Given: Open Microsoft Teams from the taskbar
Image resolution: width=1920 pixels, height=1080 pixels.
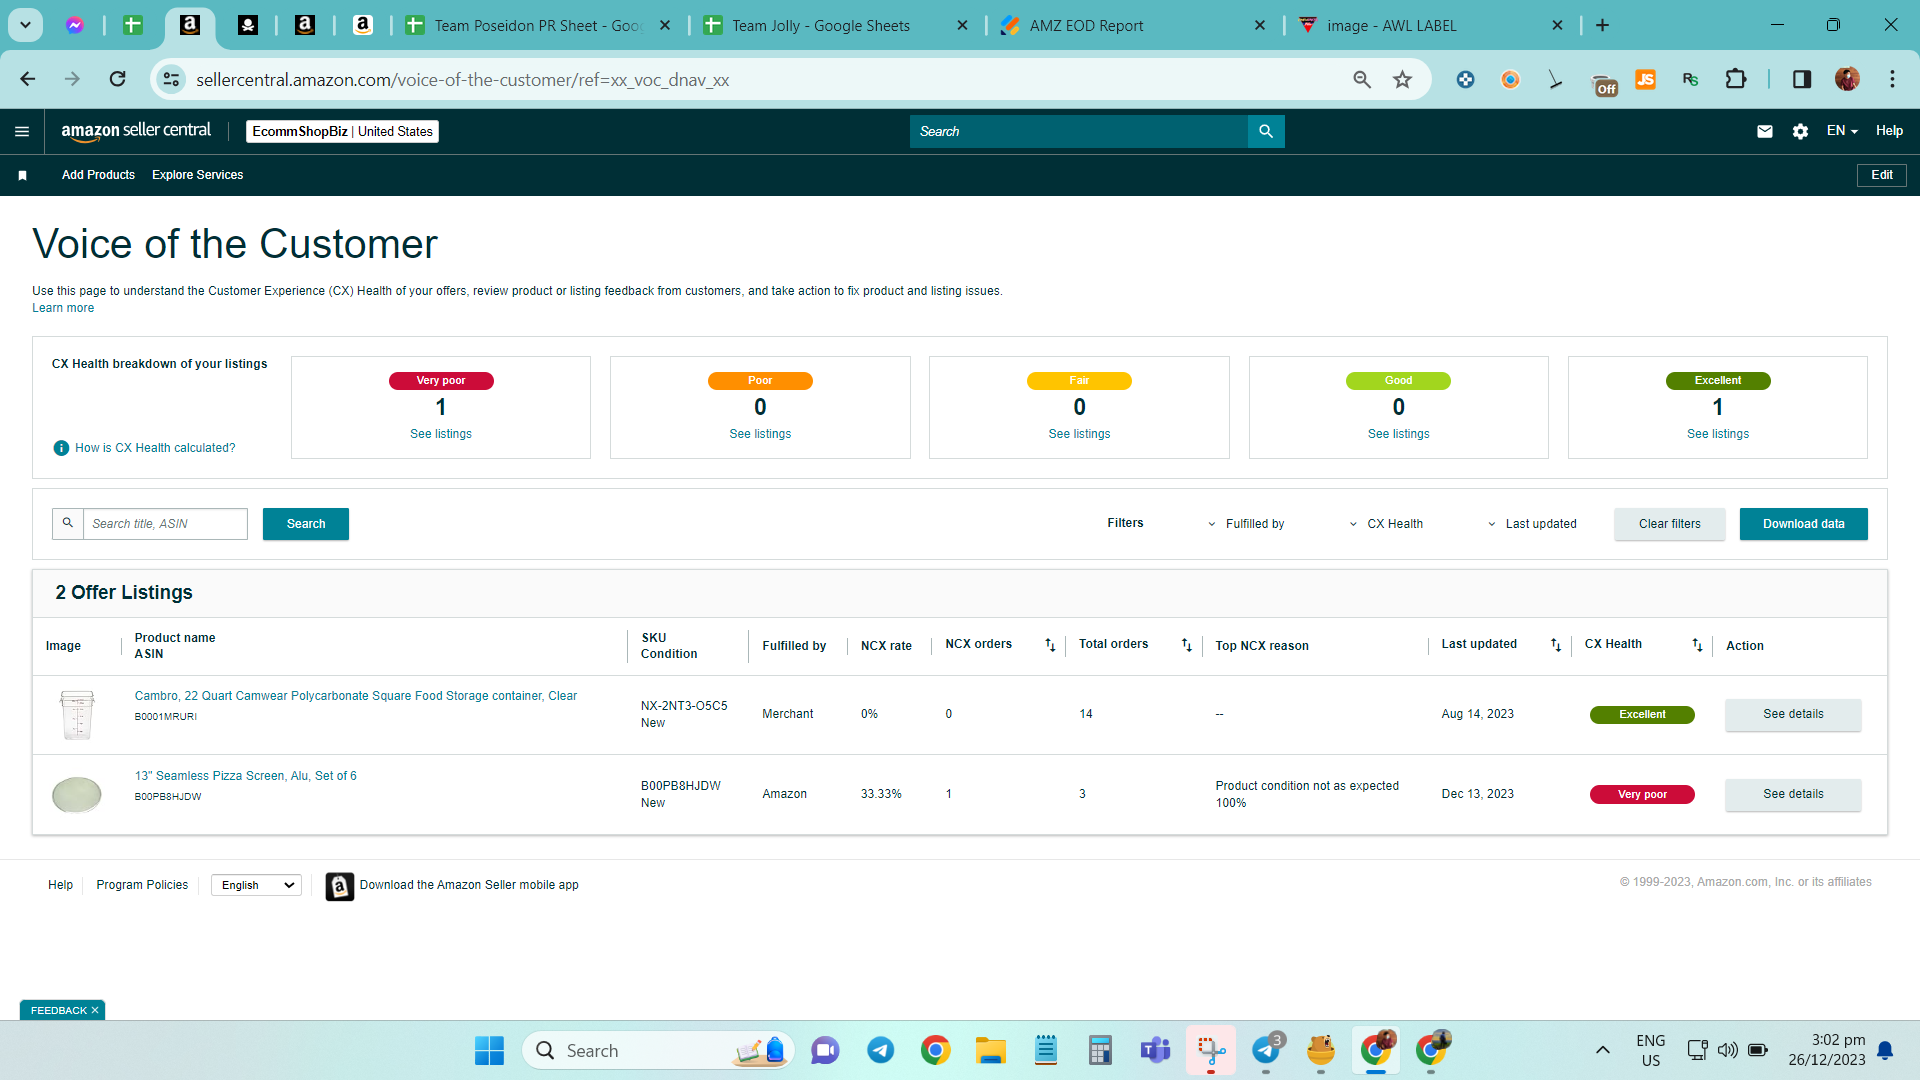Looking at the screenshot, I should 1155,1051.
